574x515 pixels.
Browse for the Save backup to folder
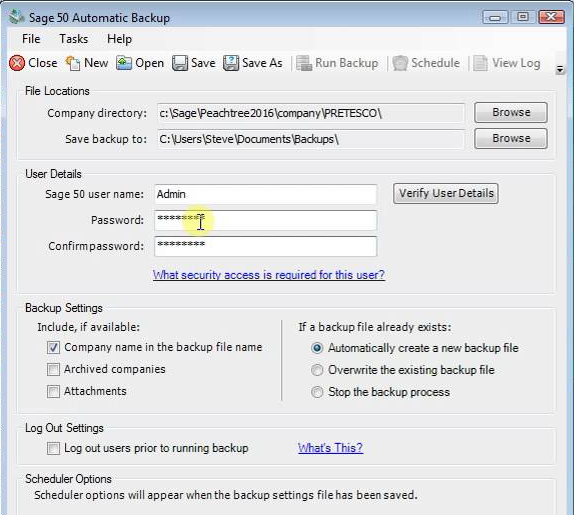tap(511, 138)
